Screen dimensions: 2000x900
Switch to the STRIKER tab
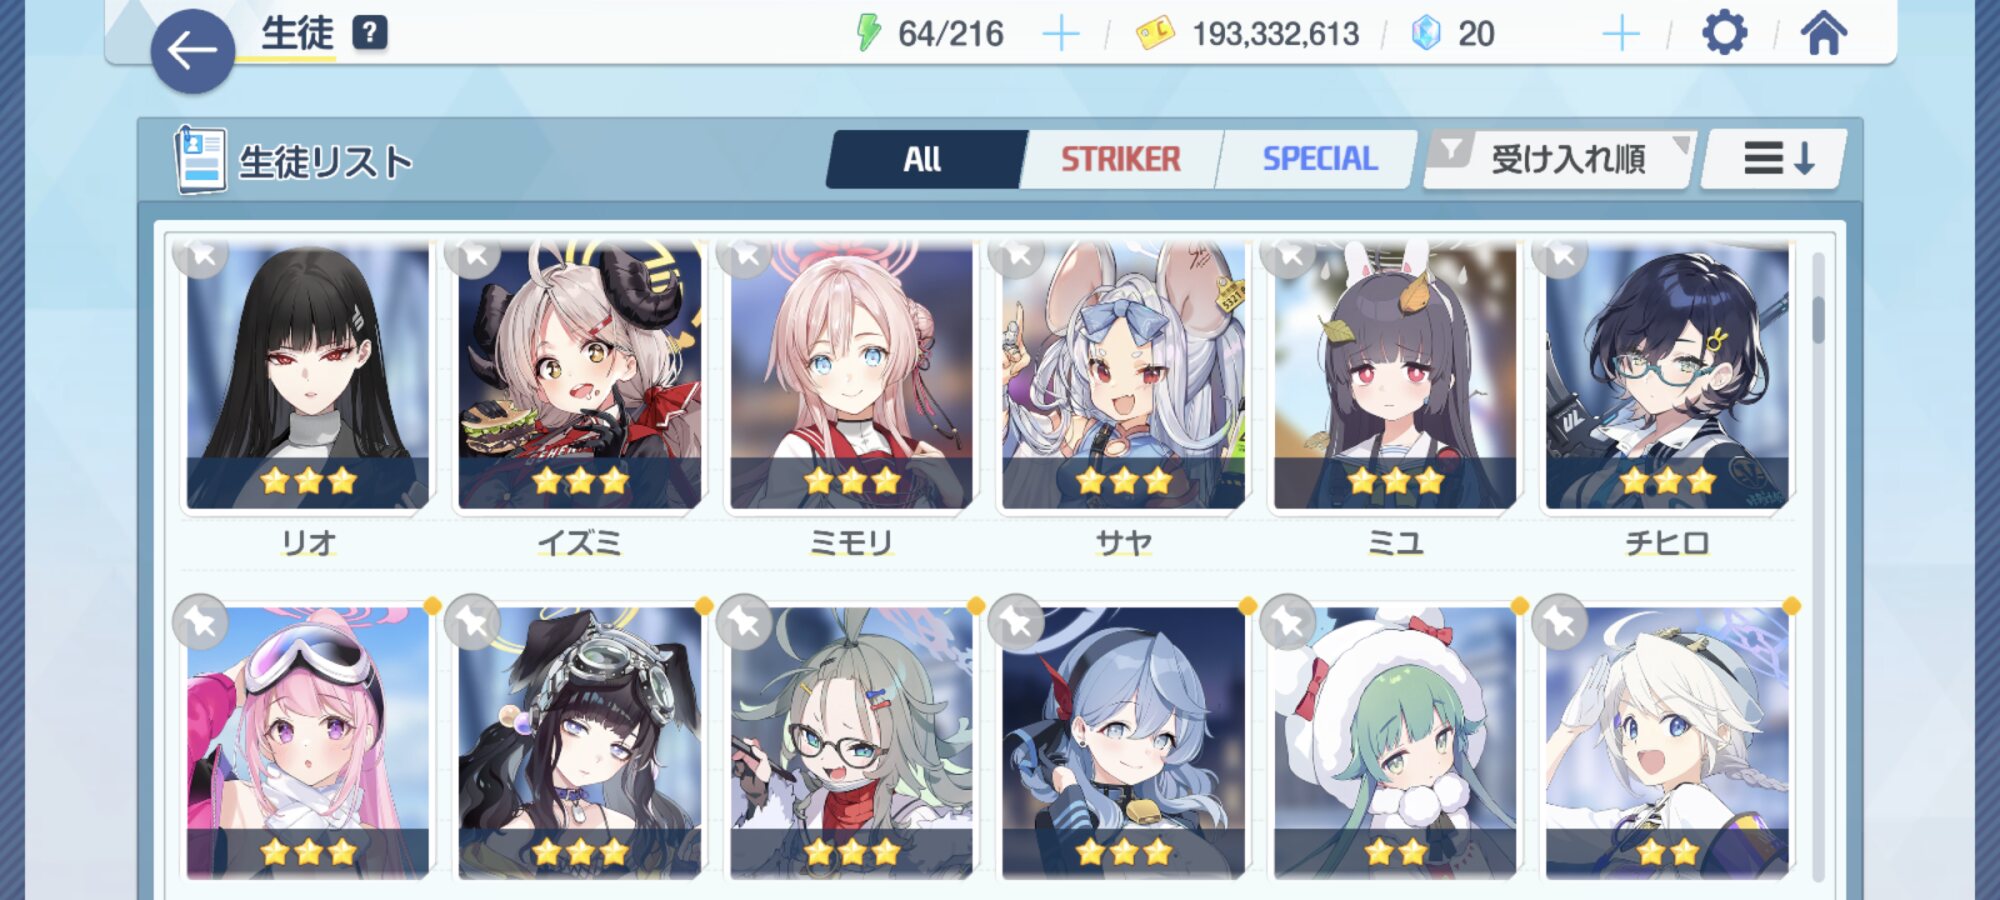pyautogui.click(x=1121, y=159)
